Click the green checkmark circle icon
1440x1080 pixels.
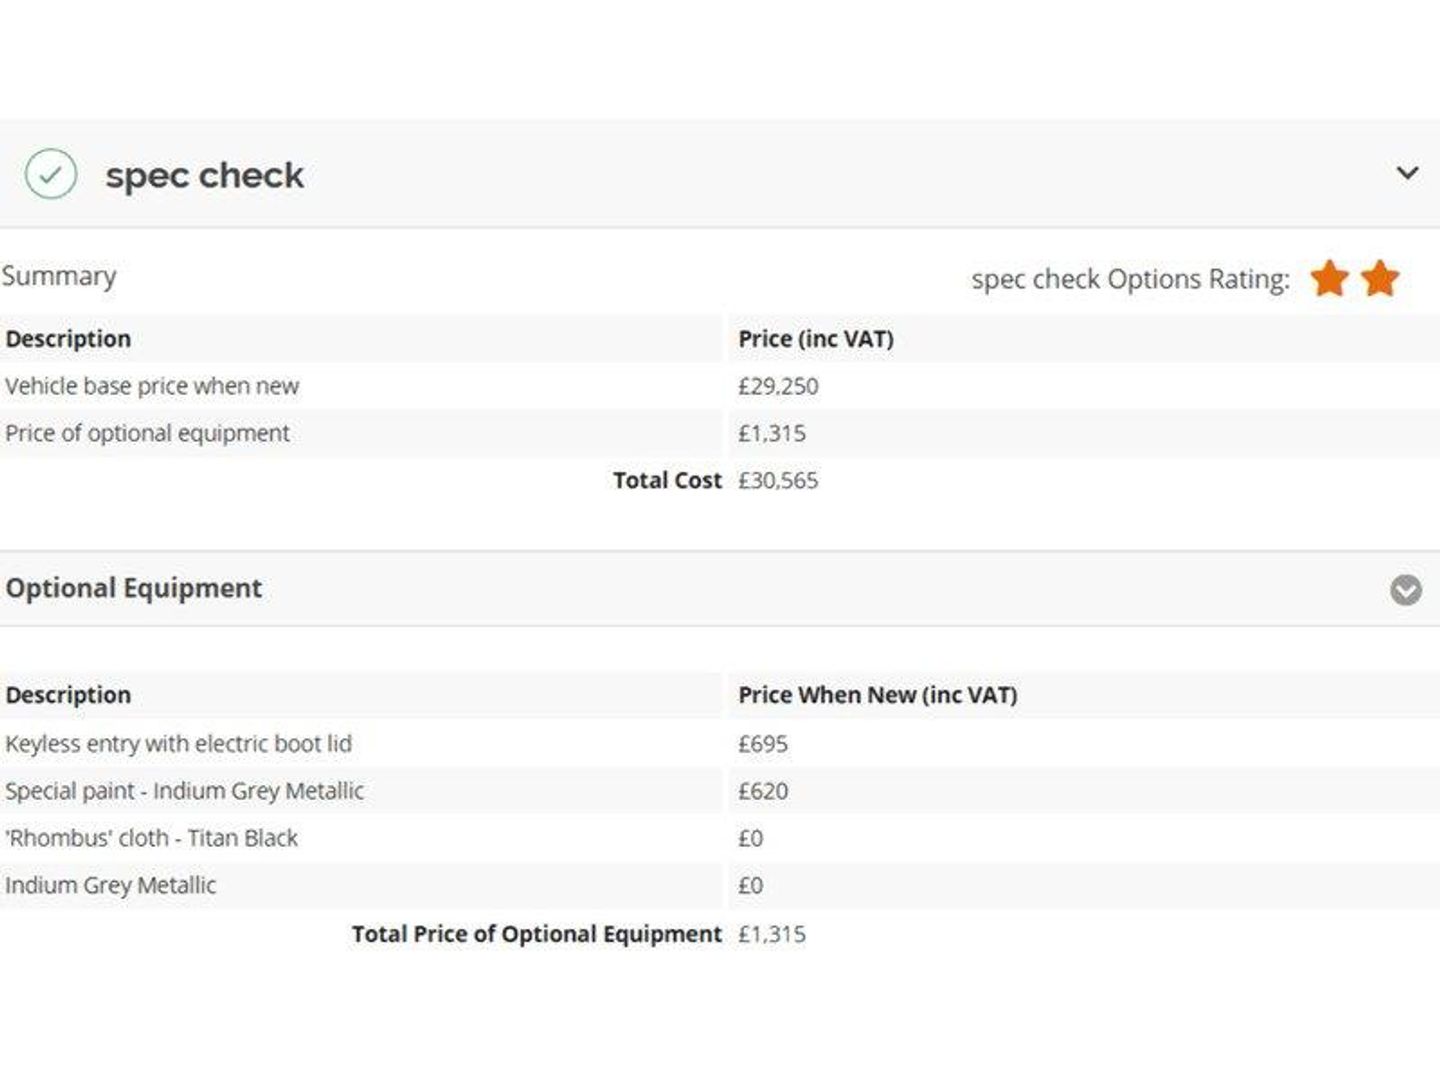tap(50, 174)
